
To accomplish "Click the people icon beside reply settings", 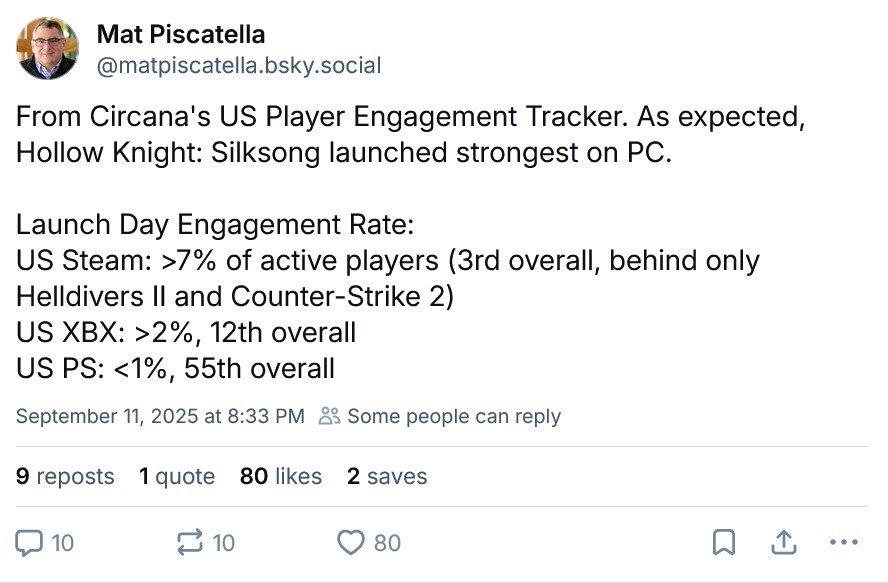I will click(x=329, y=416).
